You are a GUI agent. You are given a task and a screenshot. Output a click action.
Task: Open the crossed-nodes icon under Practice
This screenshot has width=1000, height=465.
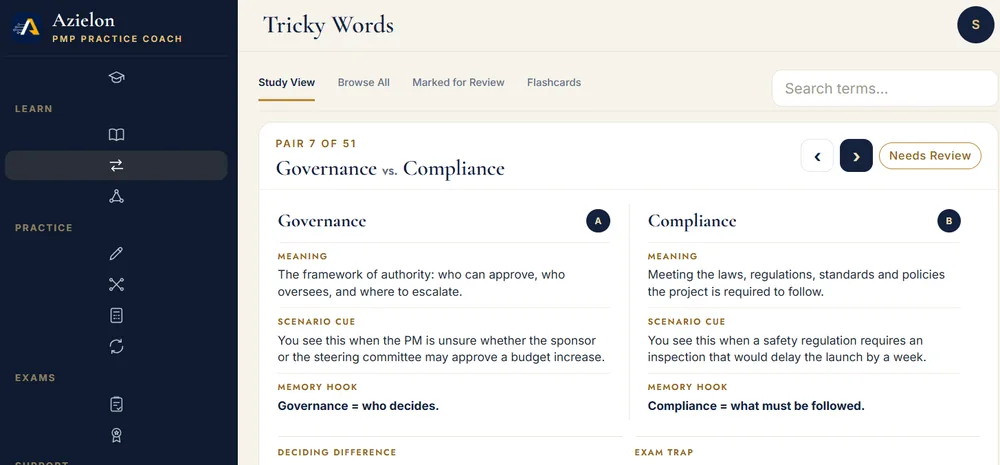pyautogui.click(x=116, y=284)
